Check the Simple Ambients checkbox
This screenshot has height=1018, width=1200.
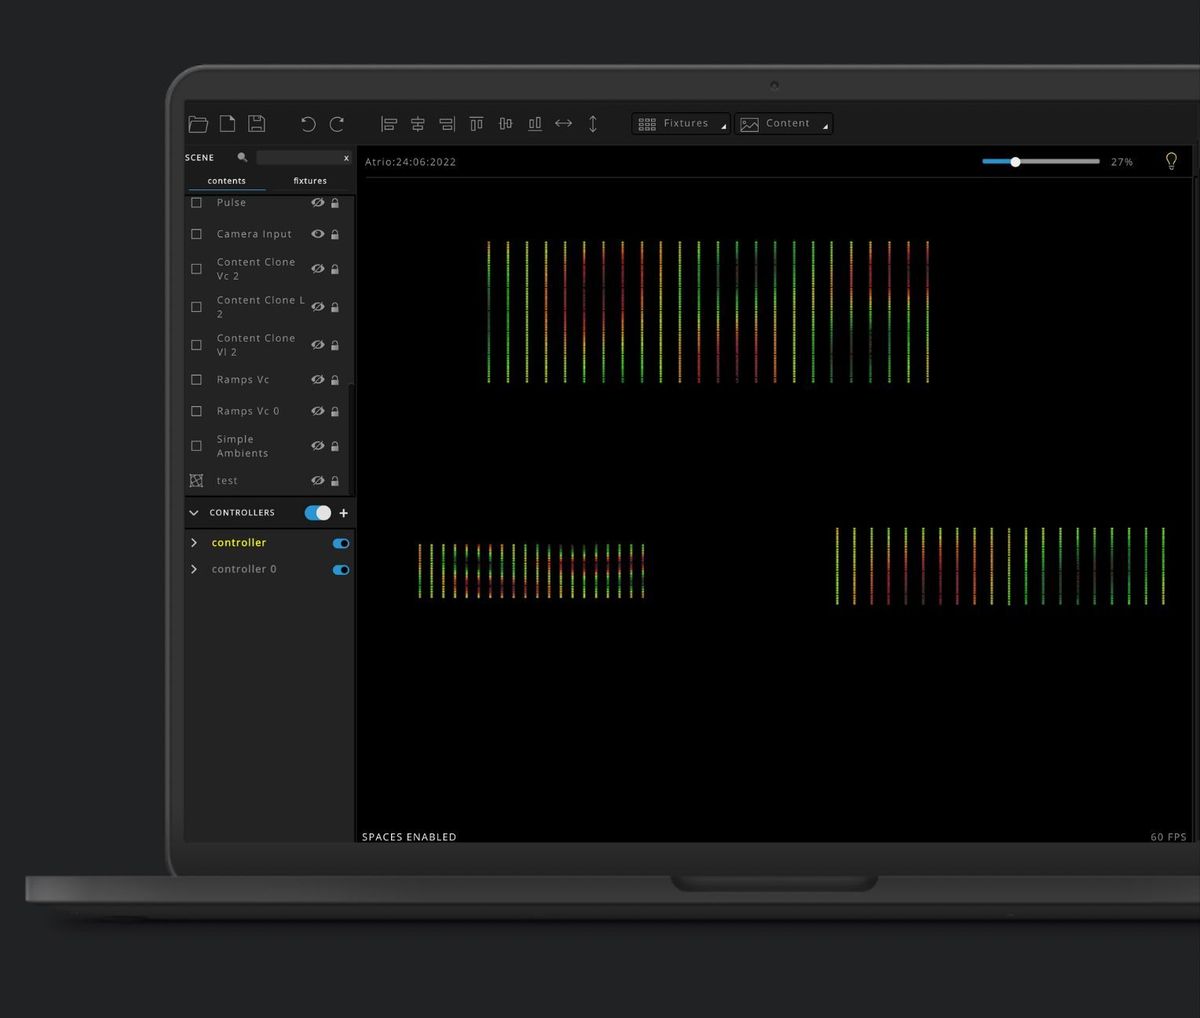(196, 446)
